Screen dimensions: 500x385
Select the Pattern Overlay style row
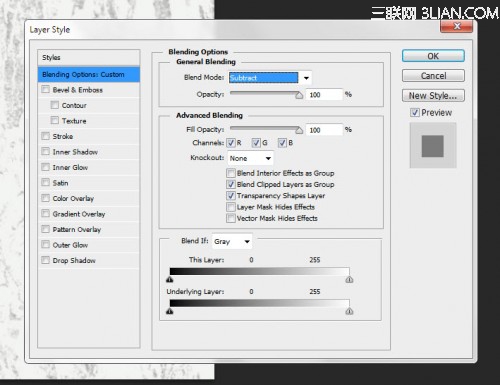point(89,229)
